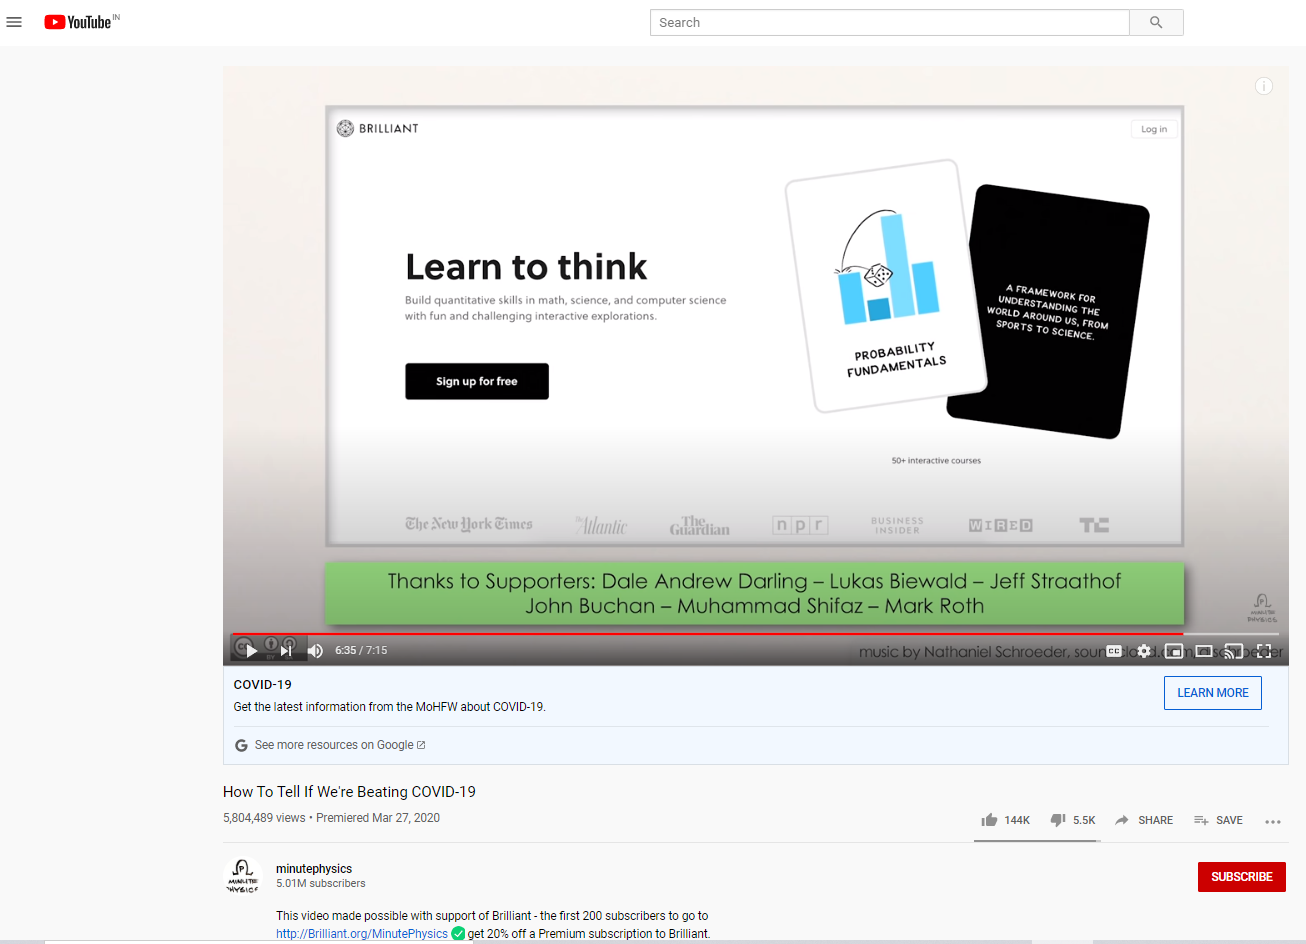The height and width of the screenshot is (944, 1306).
Task: Click the 6:35 / 7:15 time display
Action: tap(361, 650)
